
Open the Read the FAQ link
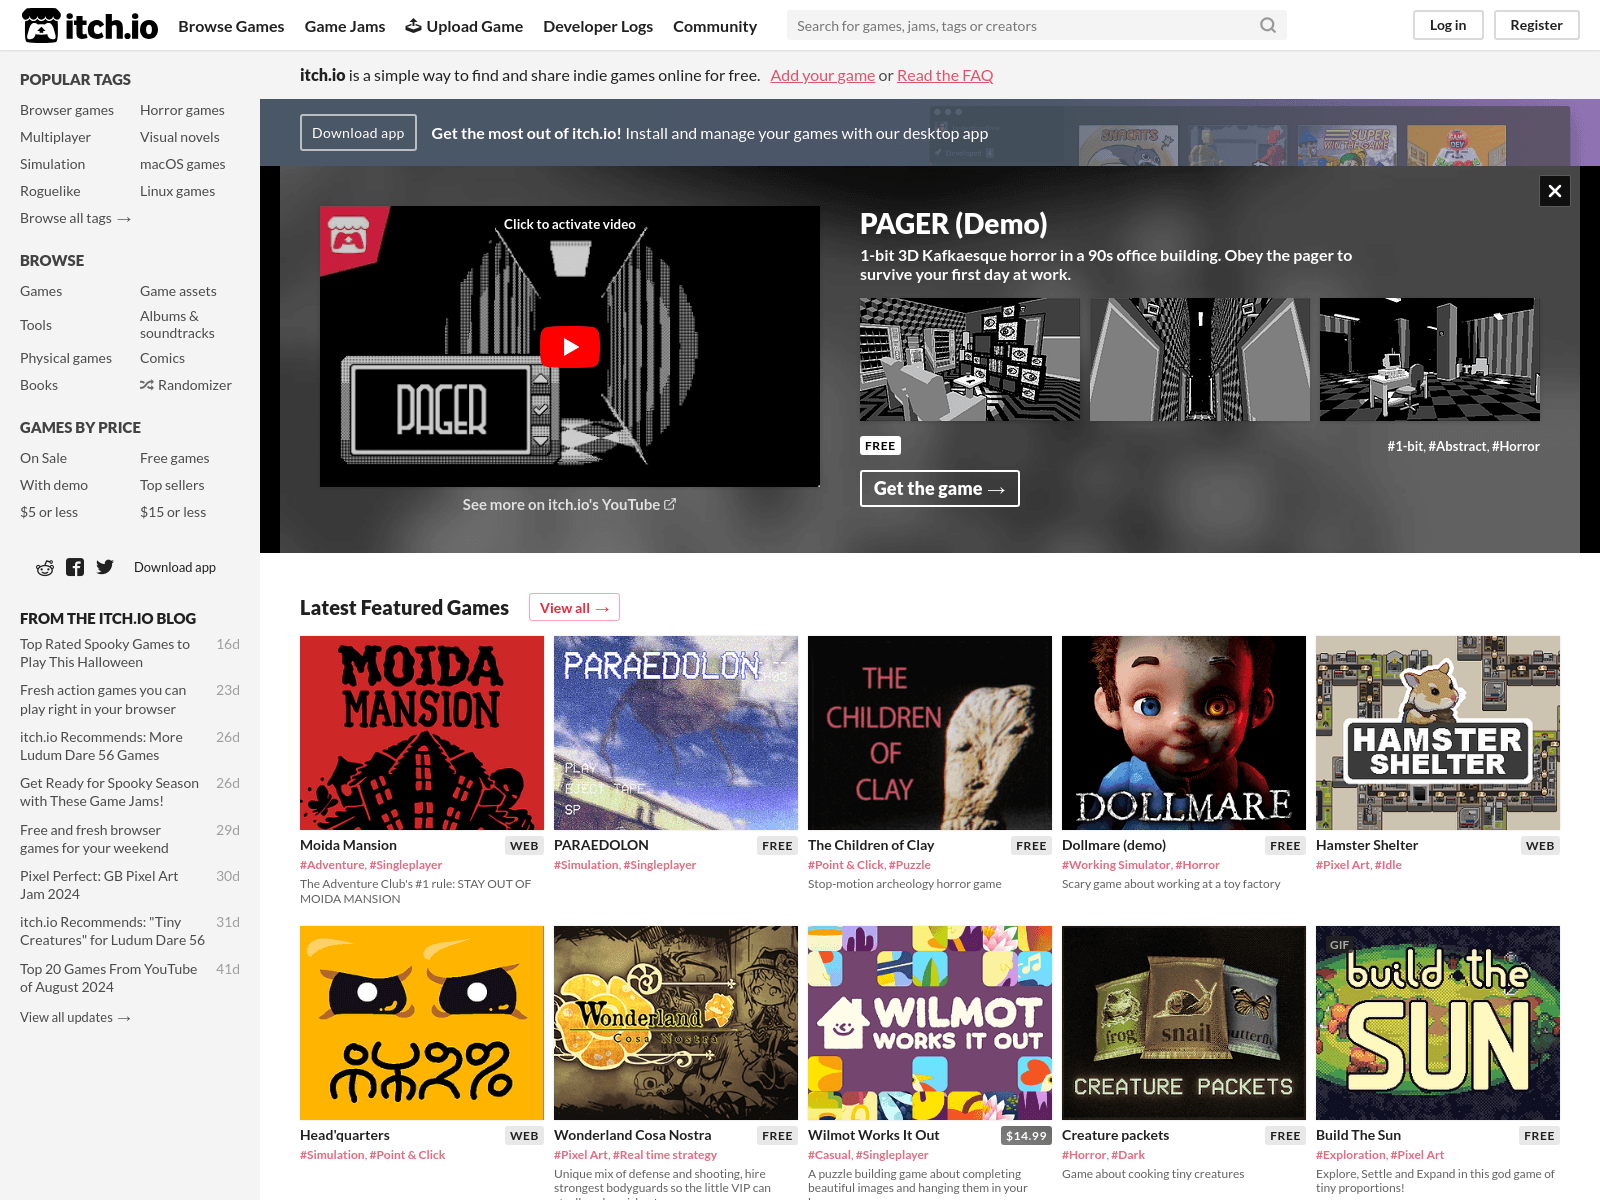[x=945, y=75]
